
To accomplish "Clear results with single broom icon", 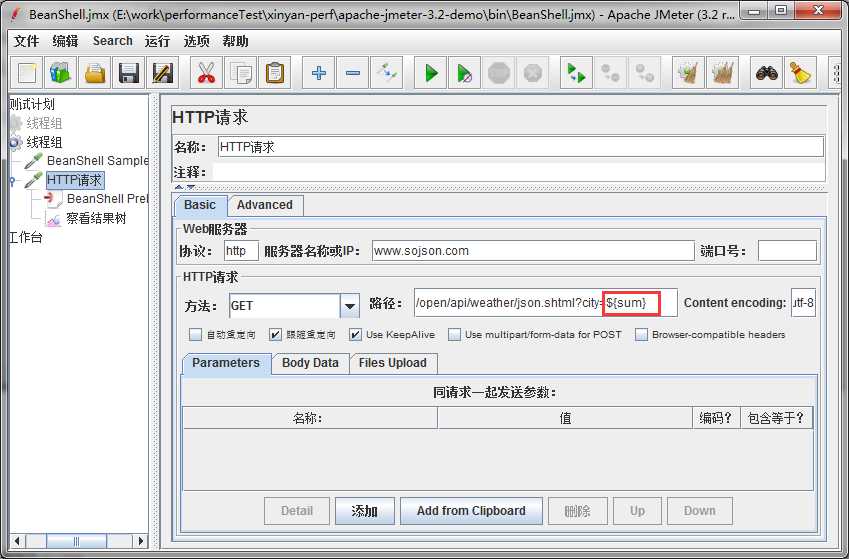I will click(x=688, y=73).
